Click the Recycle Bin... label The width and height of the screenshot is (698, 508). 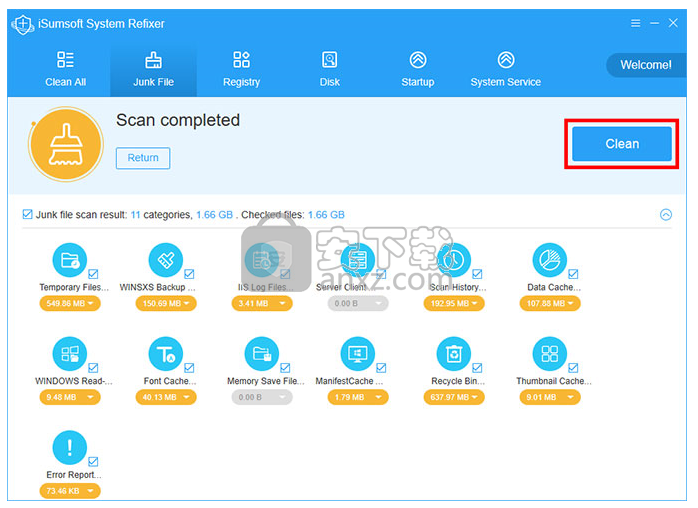[x=458, y=381]
